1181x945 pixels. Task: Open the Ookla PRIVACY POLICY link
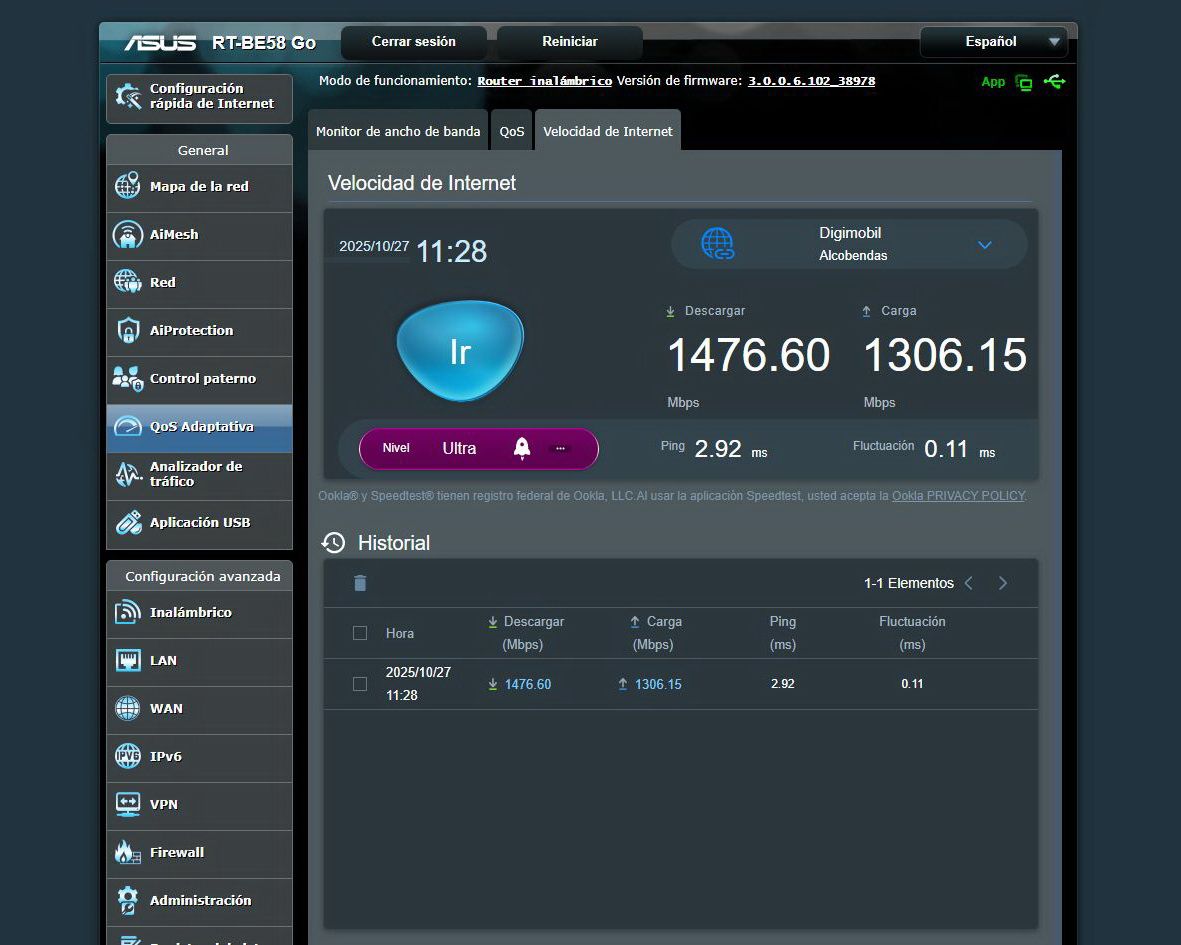point(958,495)
